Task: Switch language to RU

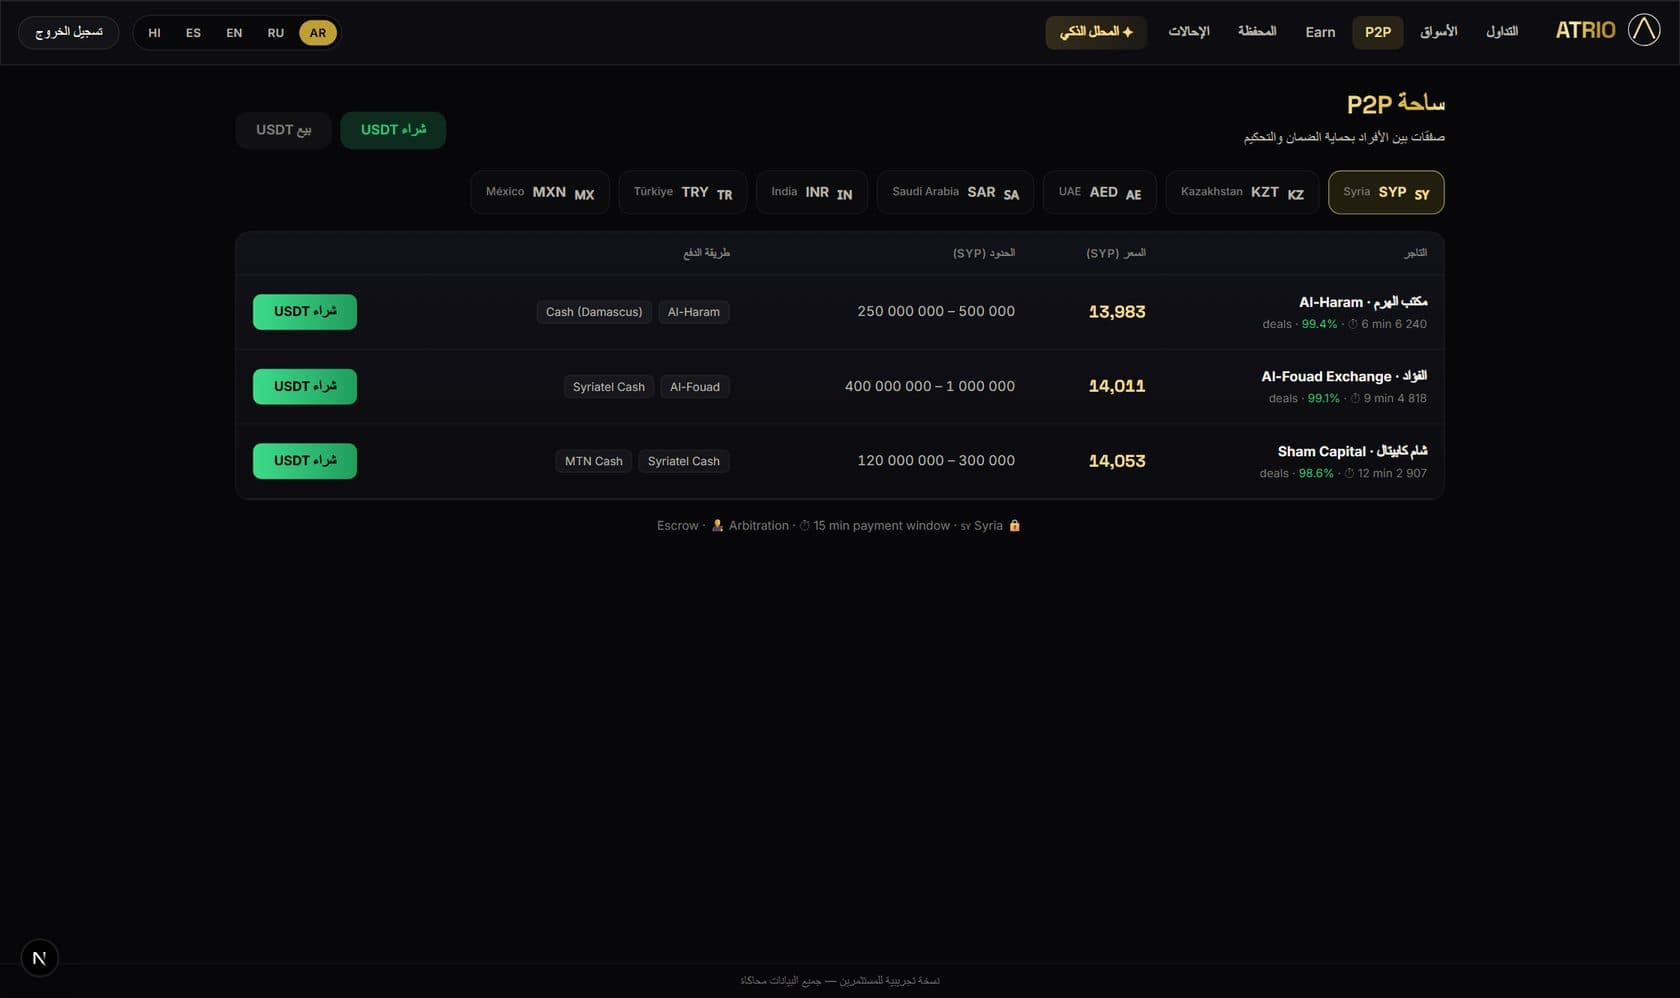Action: (276, 33)
